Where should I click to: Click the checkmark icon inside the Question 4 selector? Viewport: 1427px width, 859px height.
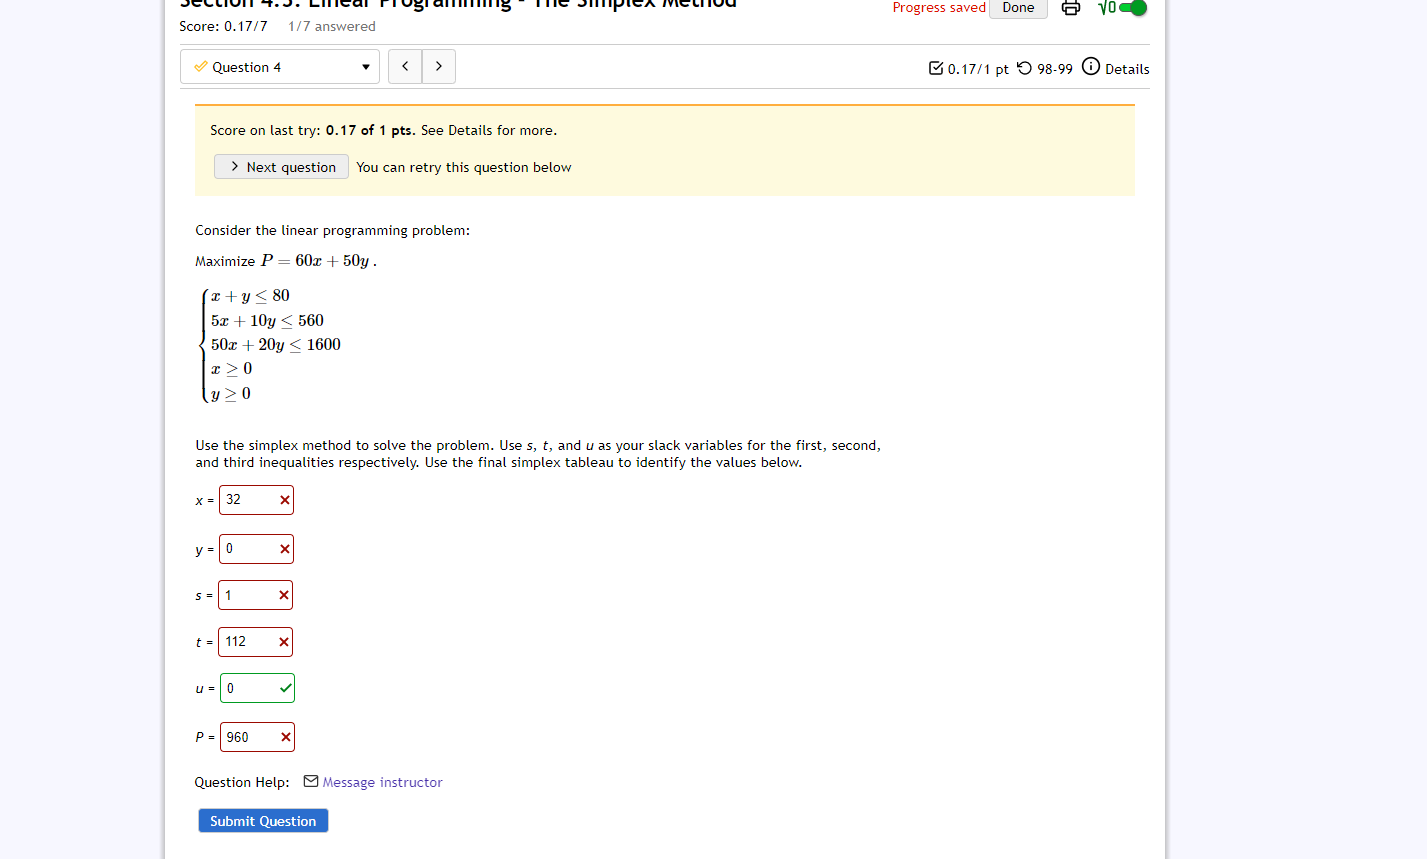(x=199, y=66)
